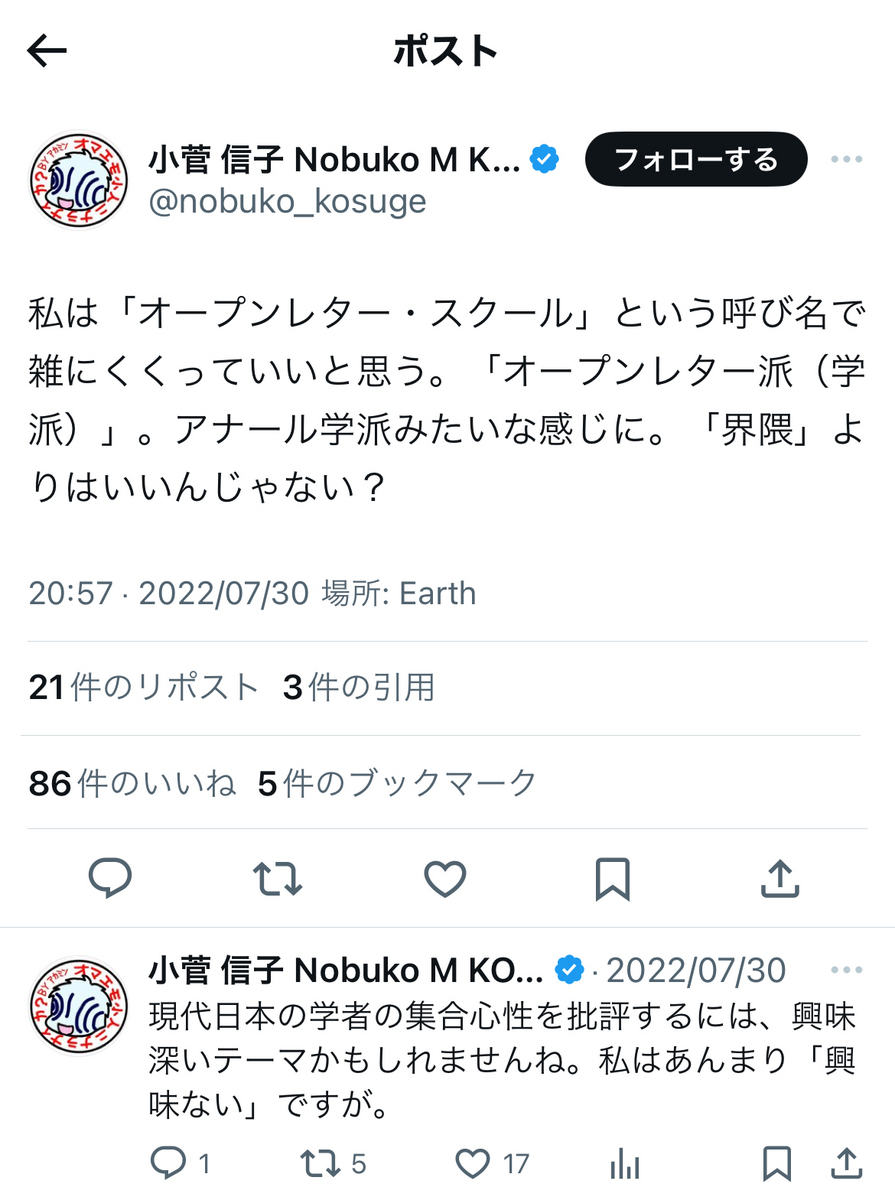Screen dimensions: 895x1200
Task: Bookmark the main post
Action: pos(612,879)
